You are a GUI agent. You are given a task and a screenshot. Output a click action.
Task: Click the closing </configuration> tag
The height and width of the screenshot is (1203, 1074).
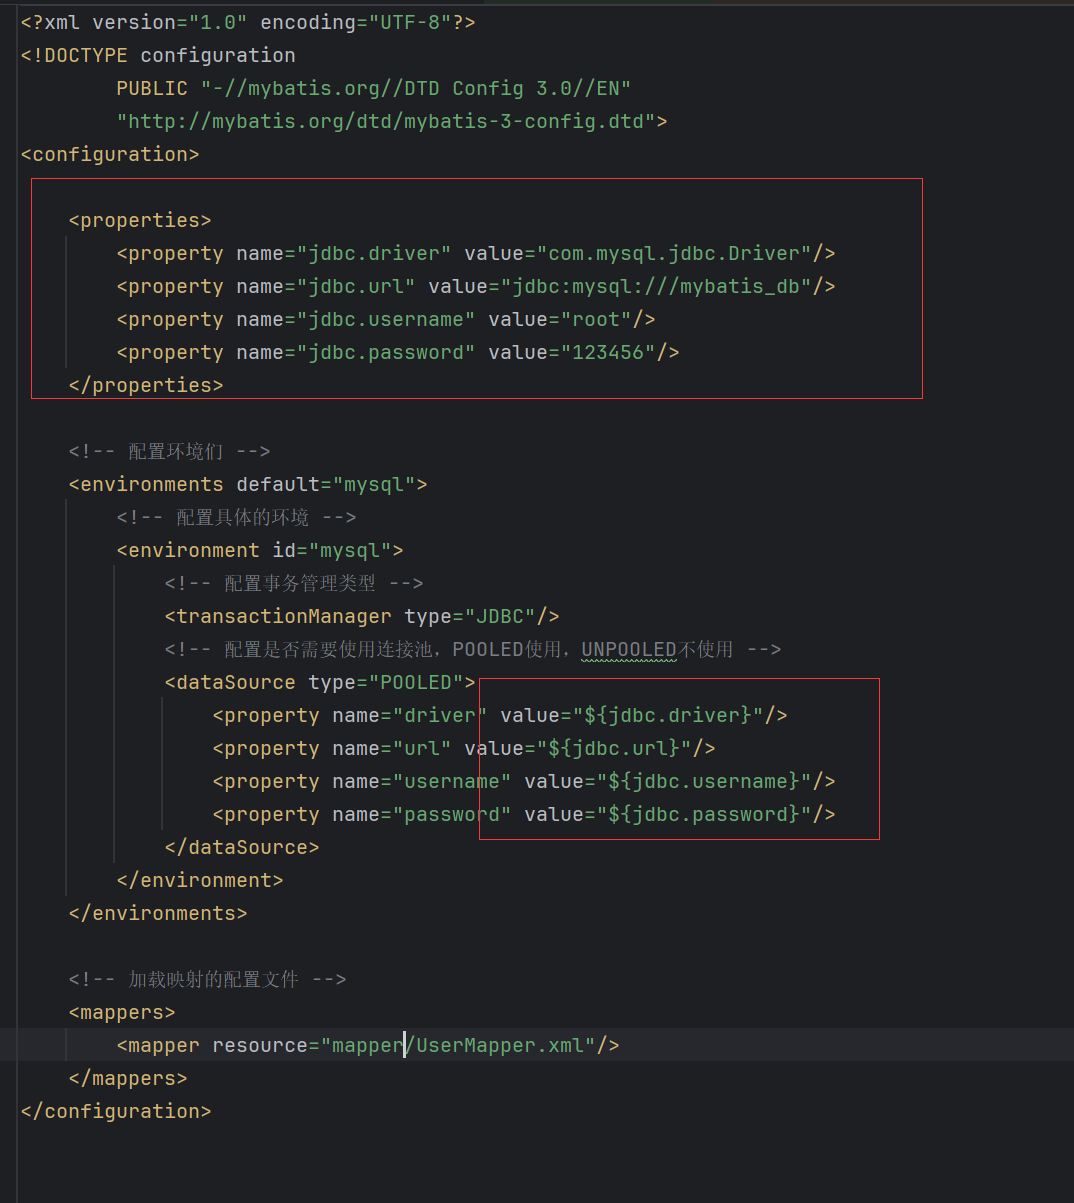(116, 1111)
